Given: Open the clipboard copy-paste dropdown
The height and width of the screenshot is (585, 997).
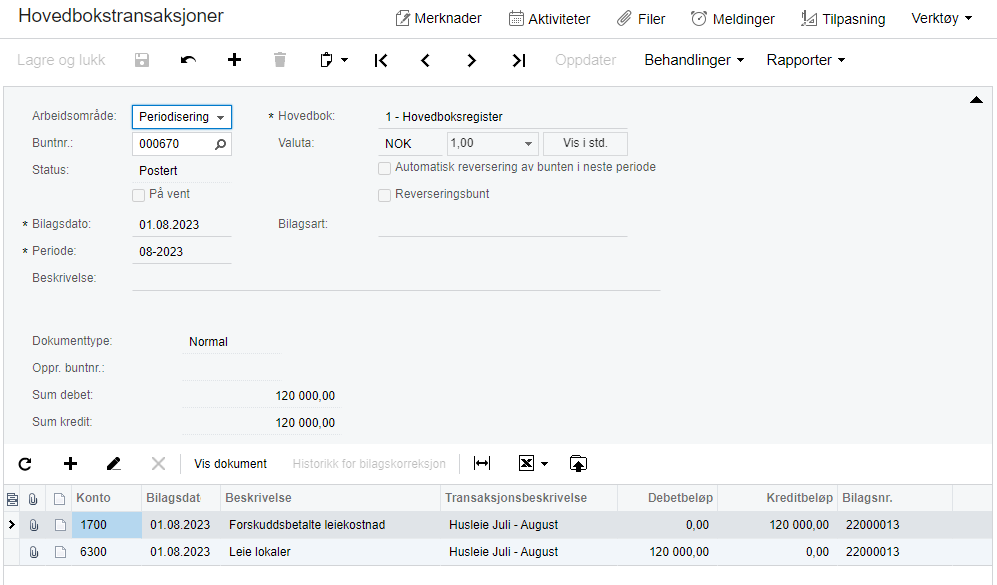Looking at the screenshot, I should click(334, 60).
